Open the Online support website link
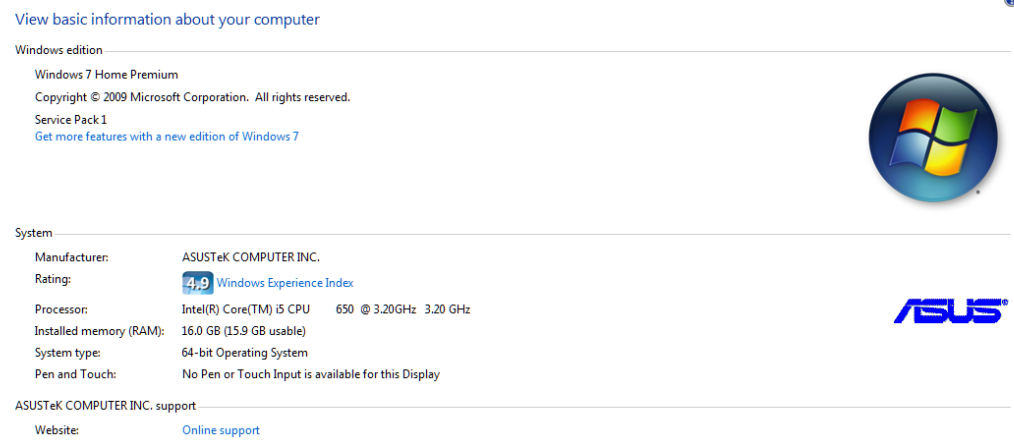 click(x=220, y=430)
